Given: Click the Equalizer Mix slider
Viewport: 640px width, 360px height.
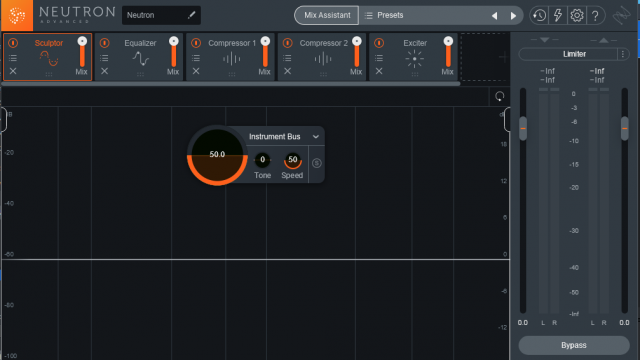Looking at the screenshot, I should tap(173, 52).
